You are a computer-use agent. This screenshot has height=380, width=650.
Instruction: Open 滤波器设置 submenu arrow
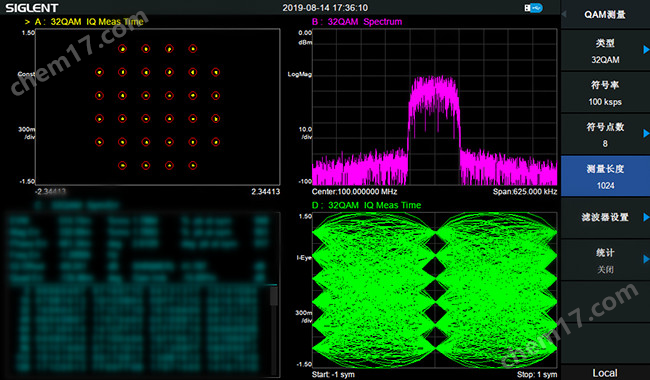645,217
